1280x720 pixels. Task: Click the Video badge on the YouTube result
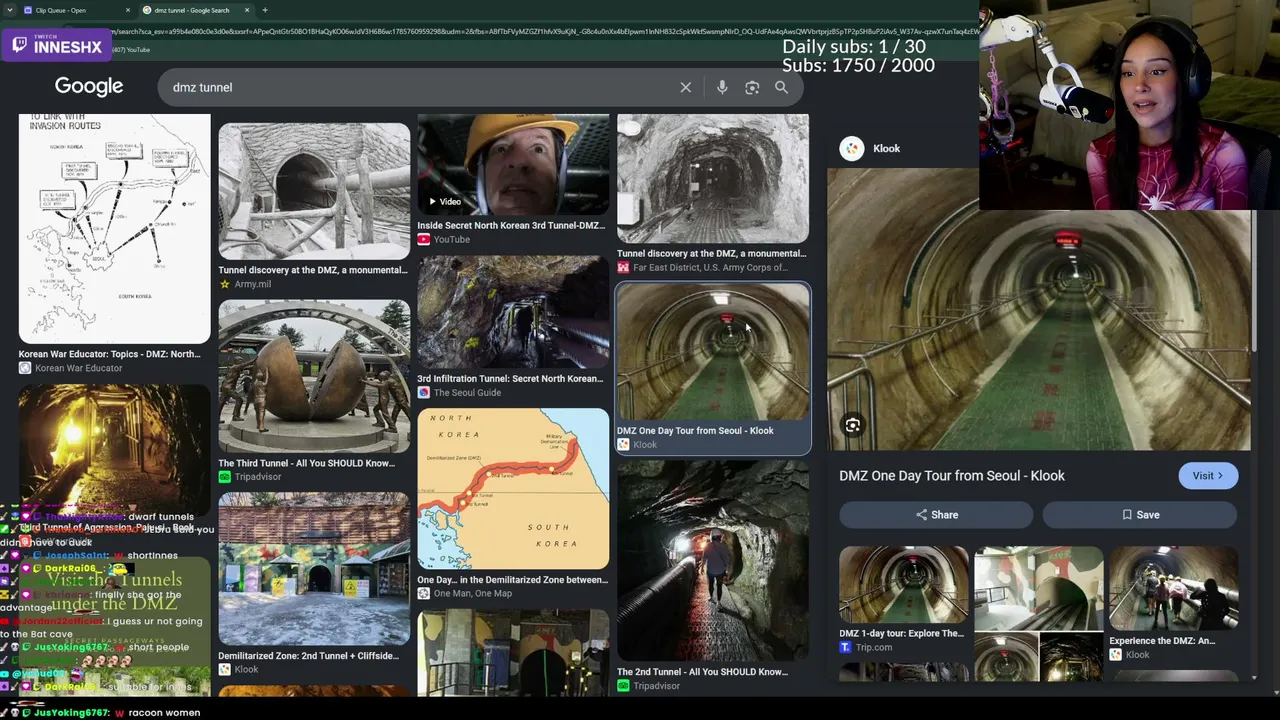(x=444, y=201)
